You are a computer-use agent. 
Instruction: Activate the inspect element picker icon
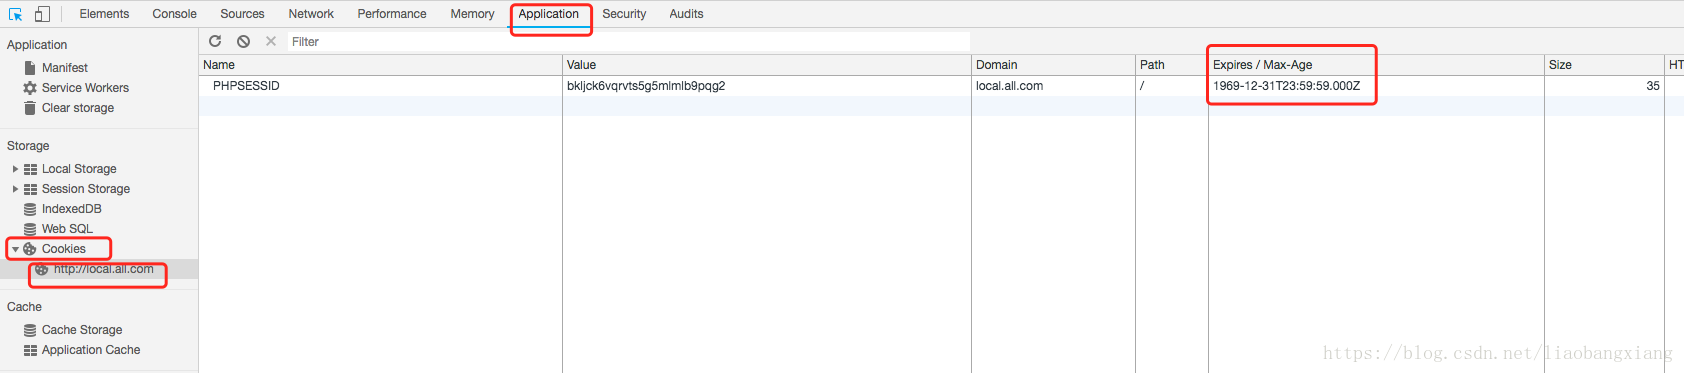pos(15,14)
